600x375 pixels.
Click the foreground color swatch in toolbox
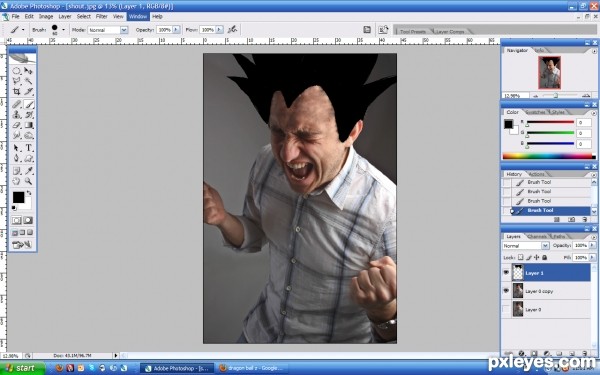click(18, 197)
